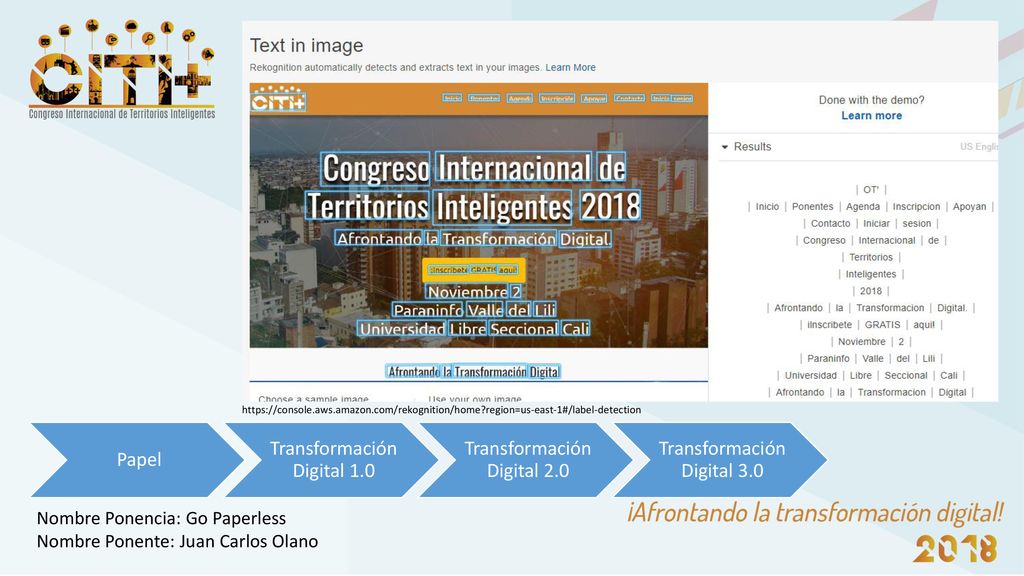Click the Text in image heading
Image resolution: width=1024 pixels, height=576 pixels.
pos(306,46)
